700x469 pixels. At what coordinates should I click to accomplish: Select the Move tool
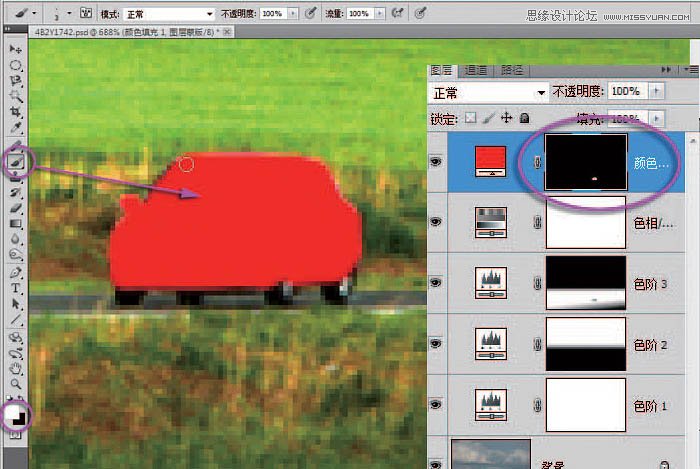(x=16, y=48)
